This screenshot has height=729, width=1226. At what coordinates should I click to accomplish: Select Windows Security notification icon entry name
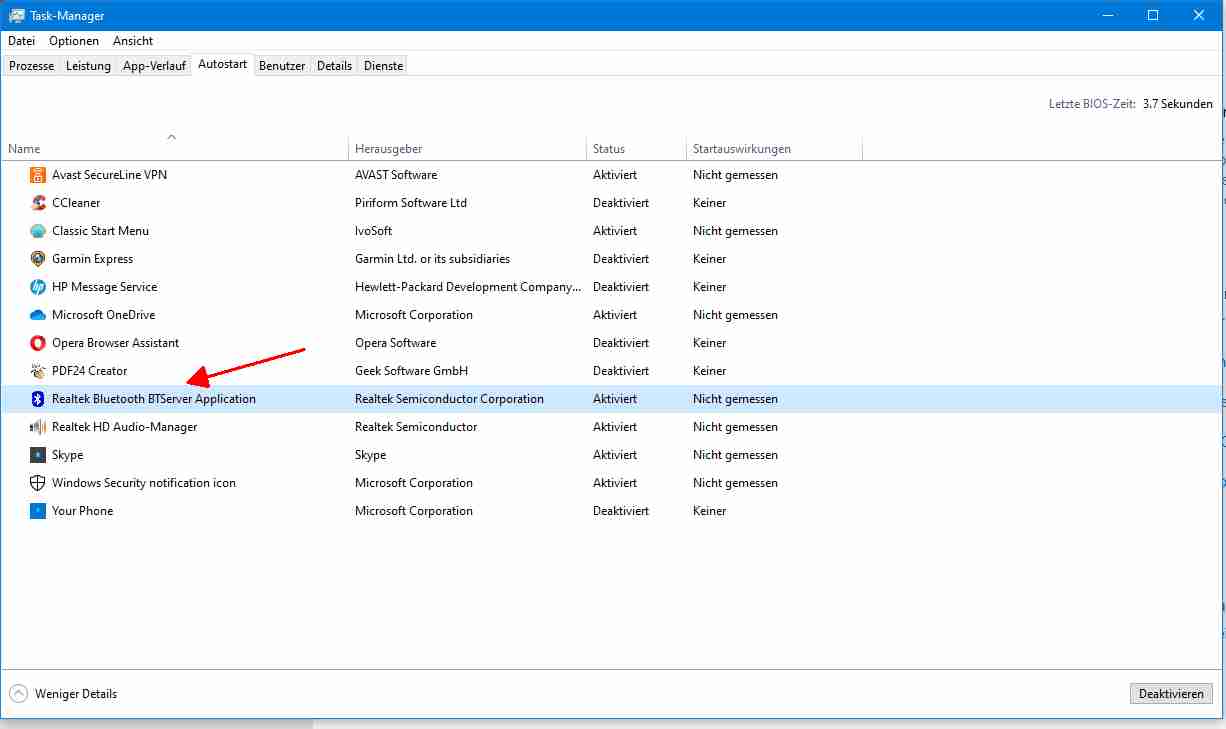(x=144, y=483)
